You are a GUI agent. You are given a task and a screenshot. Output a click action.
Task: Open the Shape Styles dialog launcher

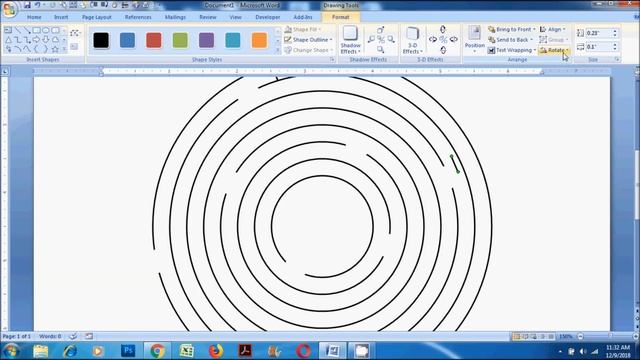point(332,60)
